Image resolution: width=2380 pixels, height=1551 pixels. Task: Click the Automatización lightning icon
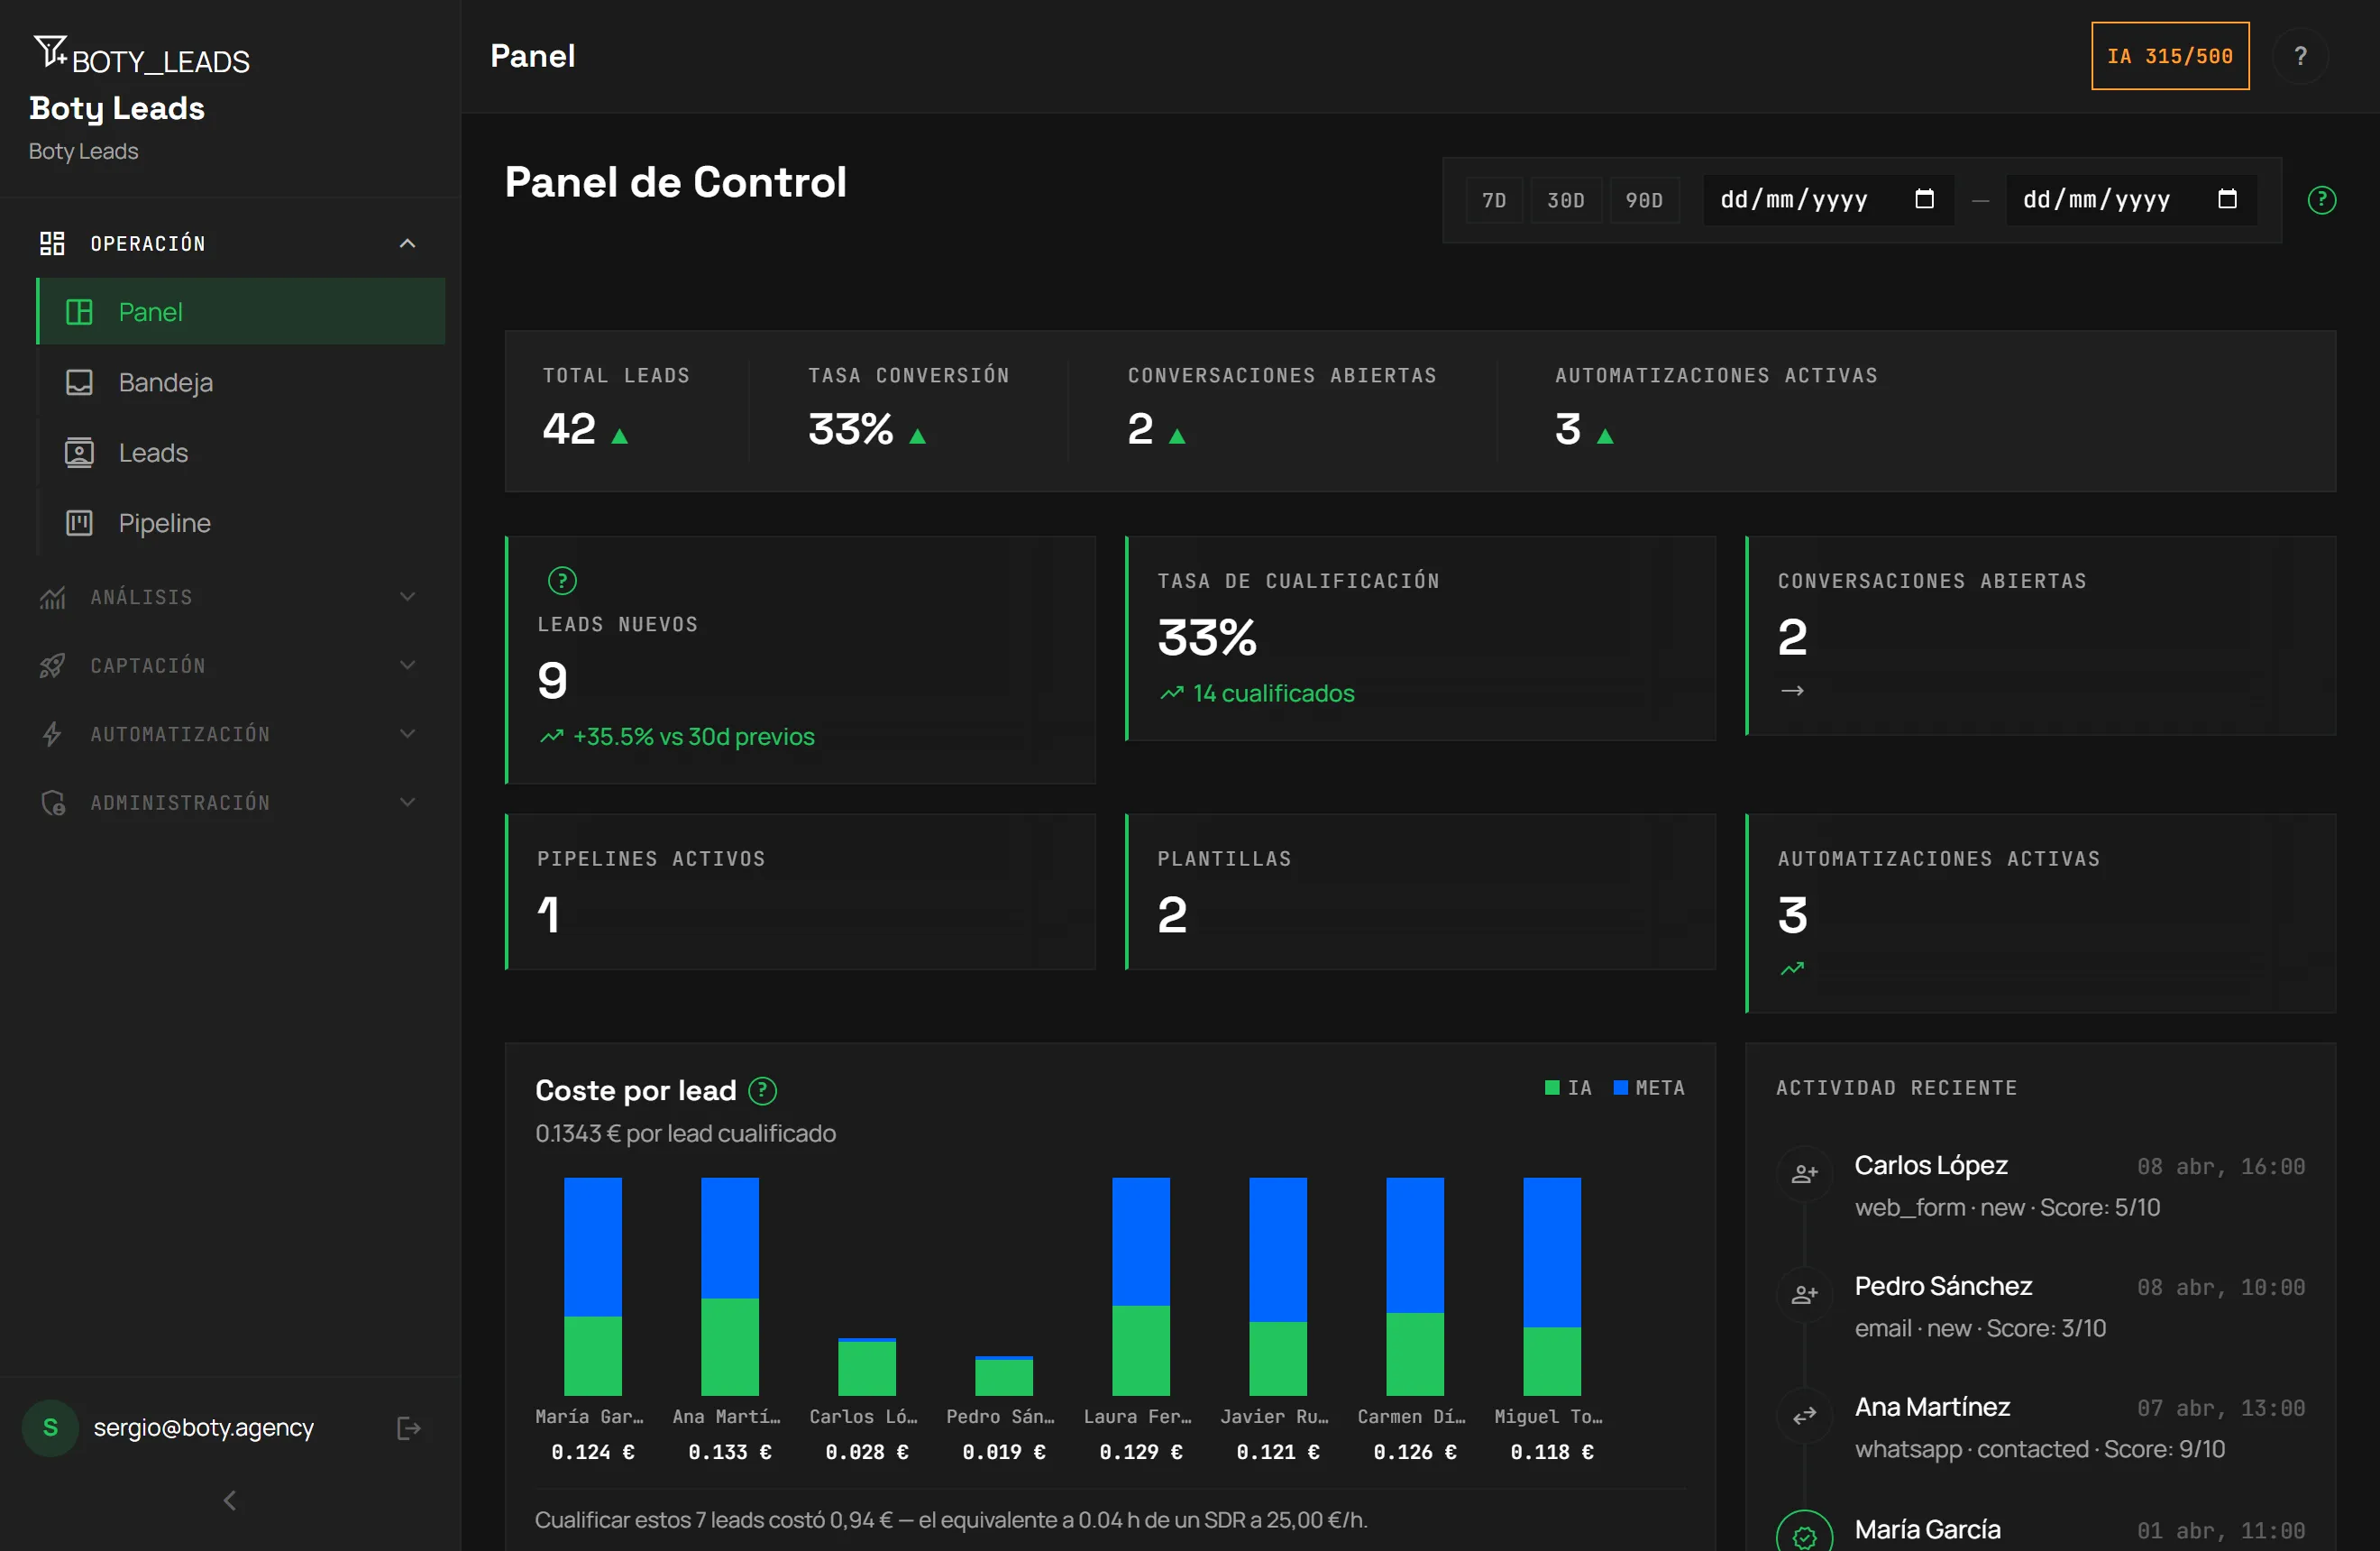(x=52, y=734)
